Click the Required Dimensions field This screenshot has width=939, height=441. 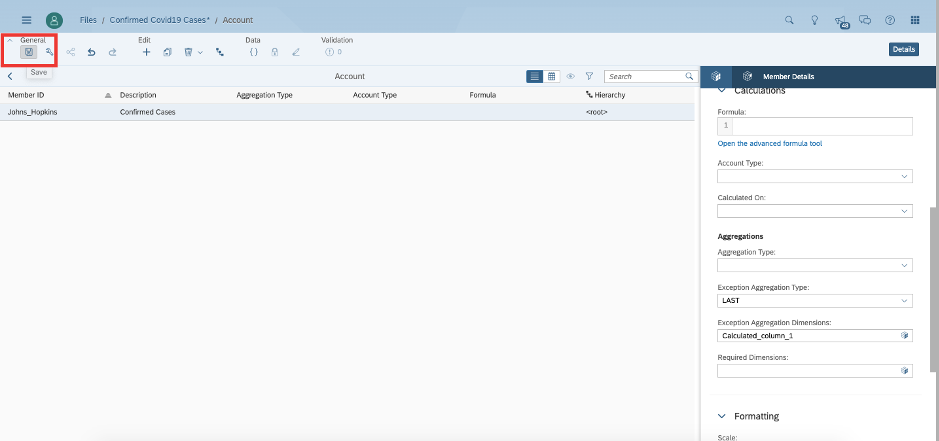814,371
